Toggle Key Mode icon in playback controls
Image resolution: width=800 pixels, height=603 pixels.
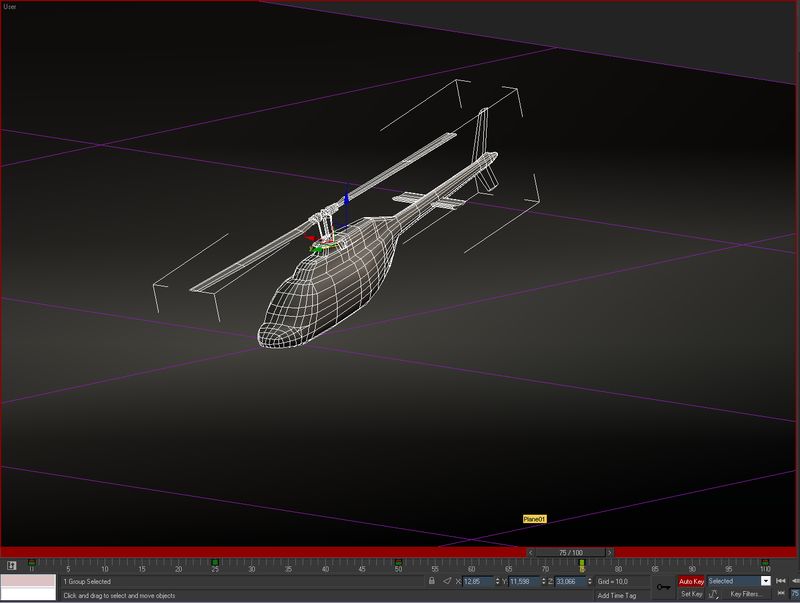pyautogui.click(x=781, y=593)
